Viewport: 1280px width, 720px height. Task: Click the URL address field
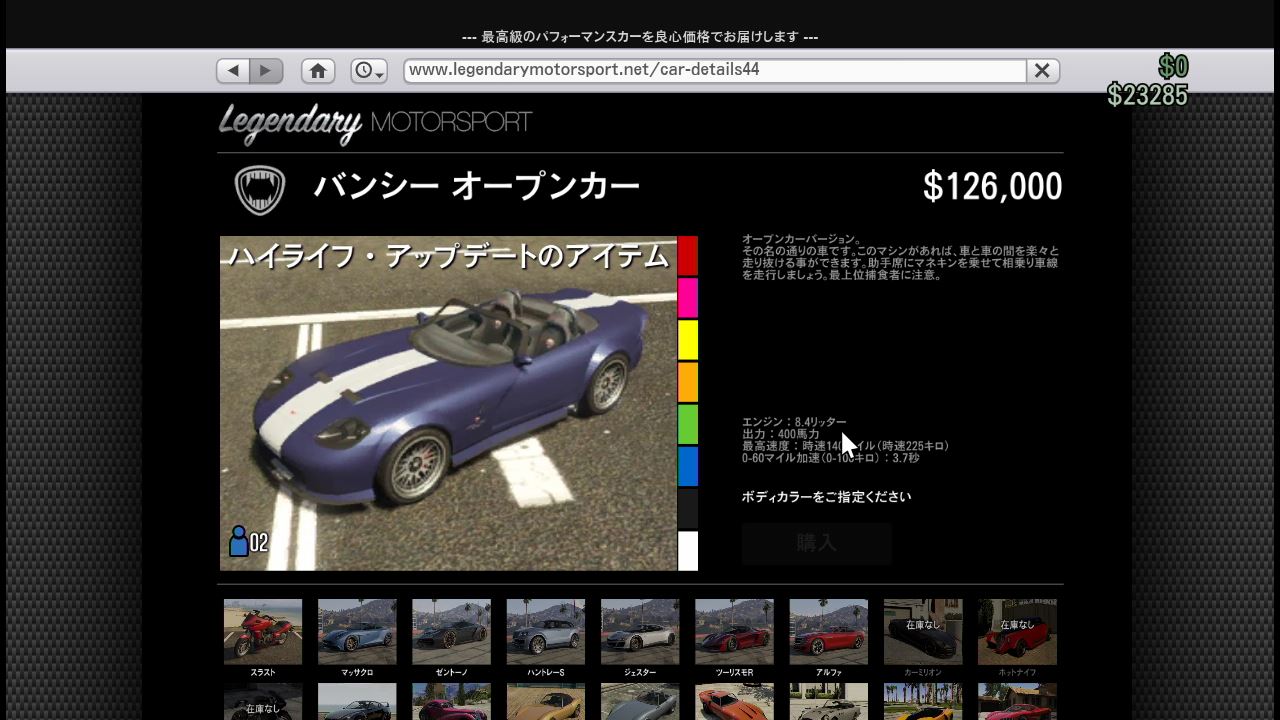(x=715, y=70)
